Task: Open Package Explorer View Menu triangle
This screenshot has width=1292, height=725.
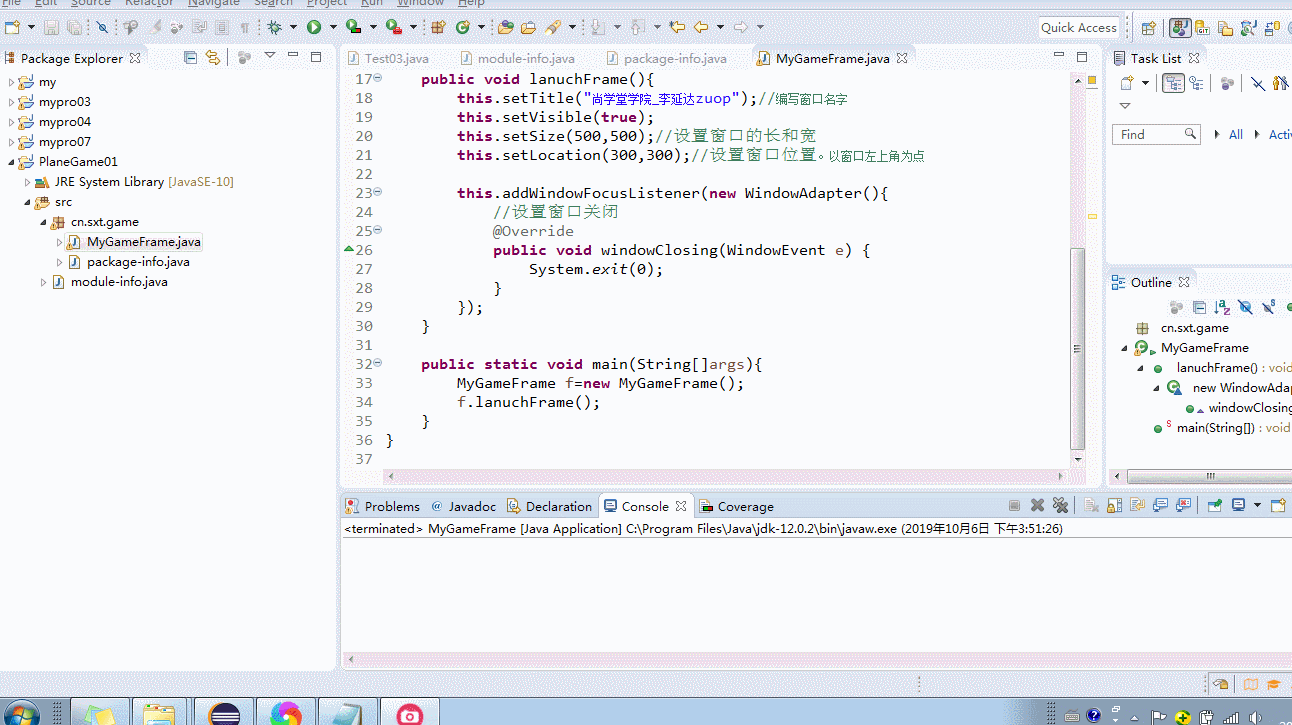Action: 269,57
